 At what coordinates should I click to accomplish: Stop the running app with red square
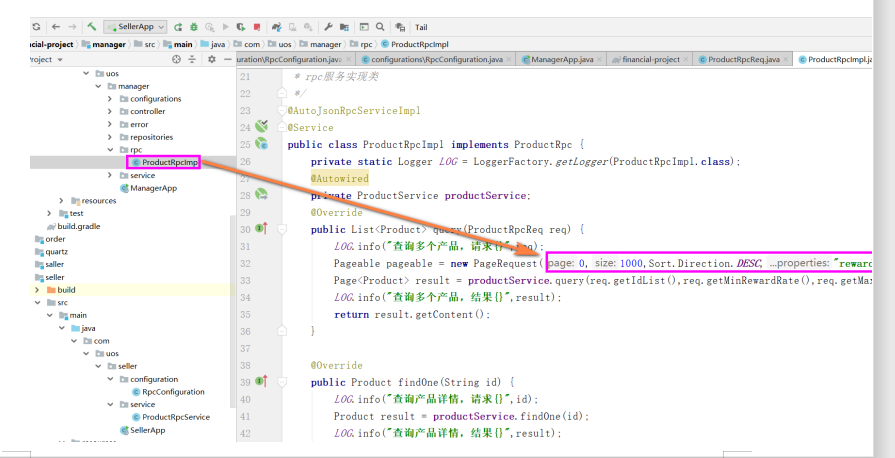pyautogui.click(x=257, y=27)
